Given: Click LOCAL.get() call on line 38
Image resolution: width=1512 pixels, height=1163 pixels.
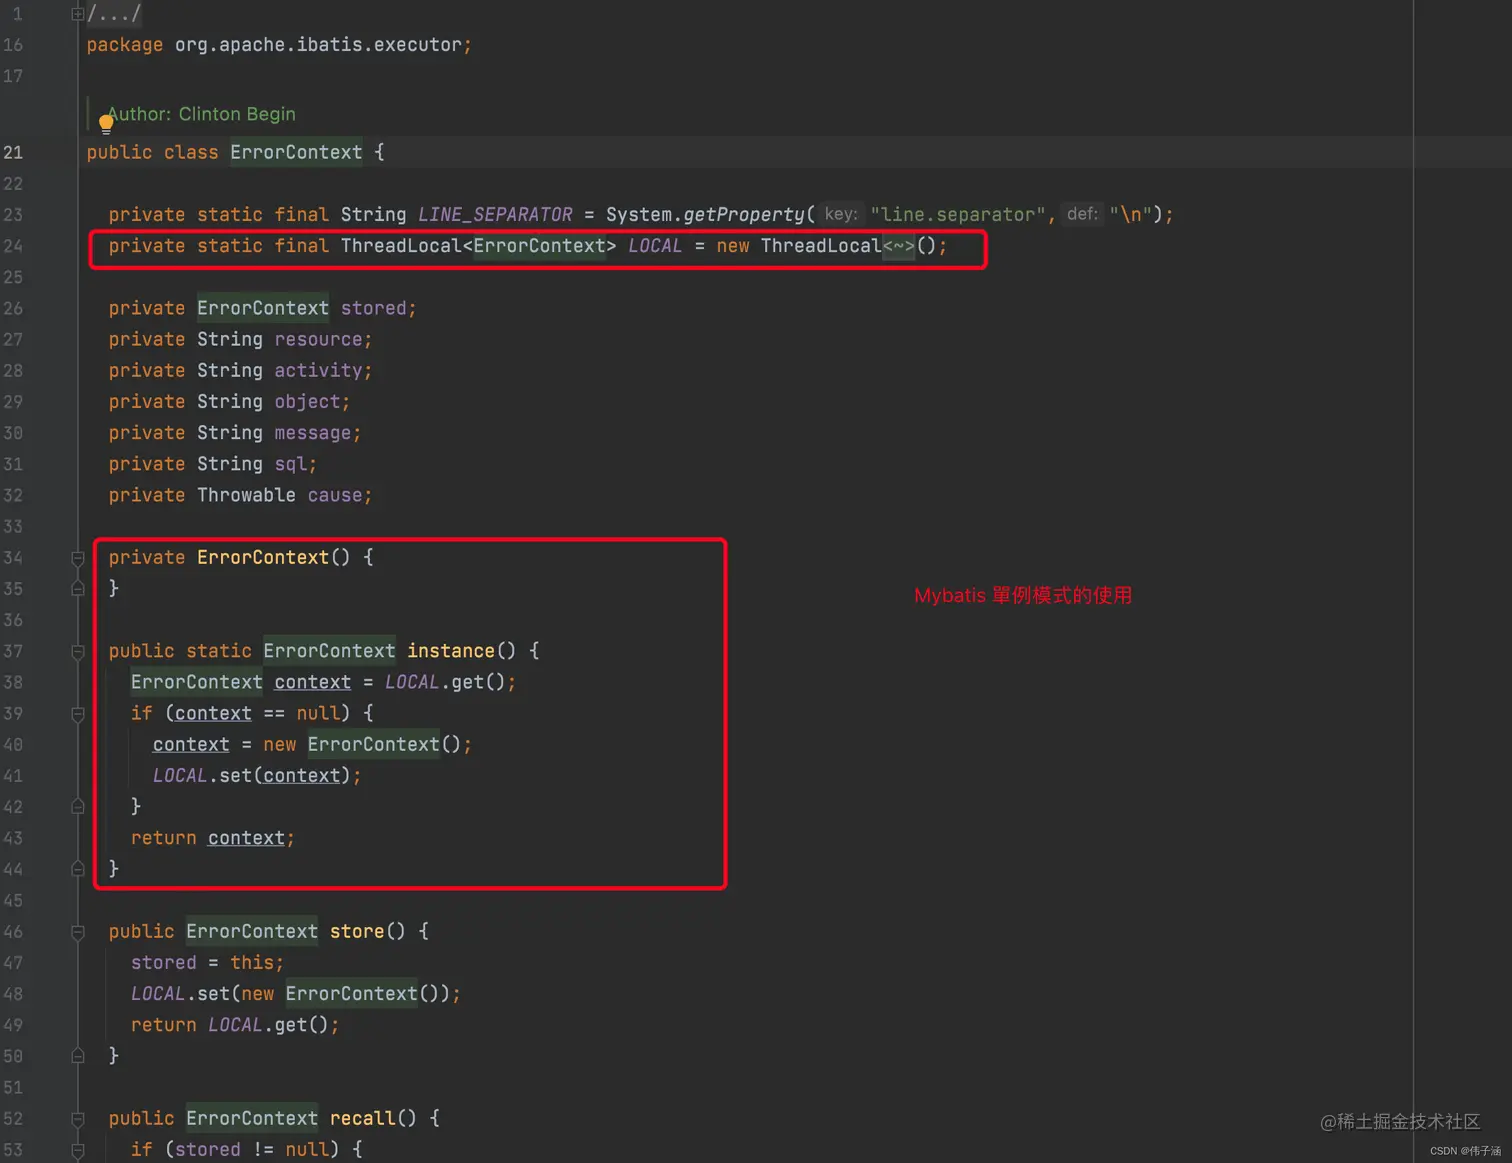Looking at the screenshot, I should tap(446, 682).
